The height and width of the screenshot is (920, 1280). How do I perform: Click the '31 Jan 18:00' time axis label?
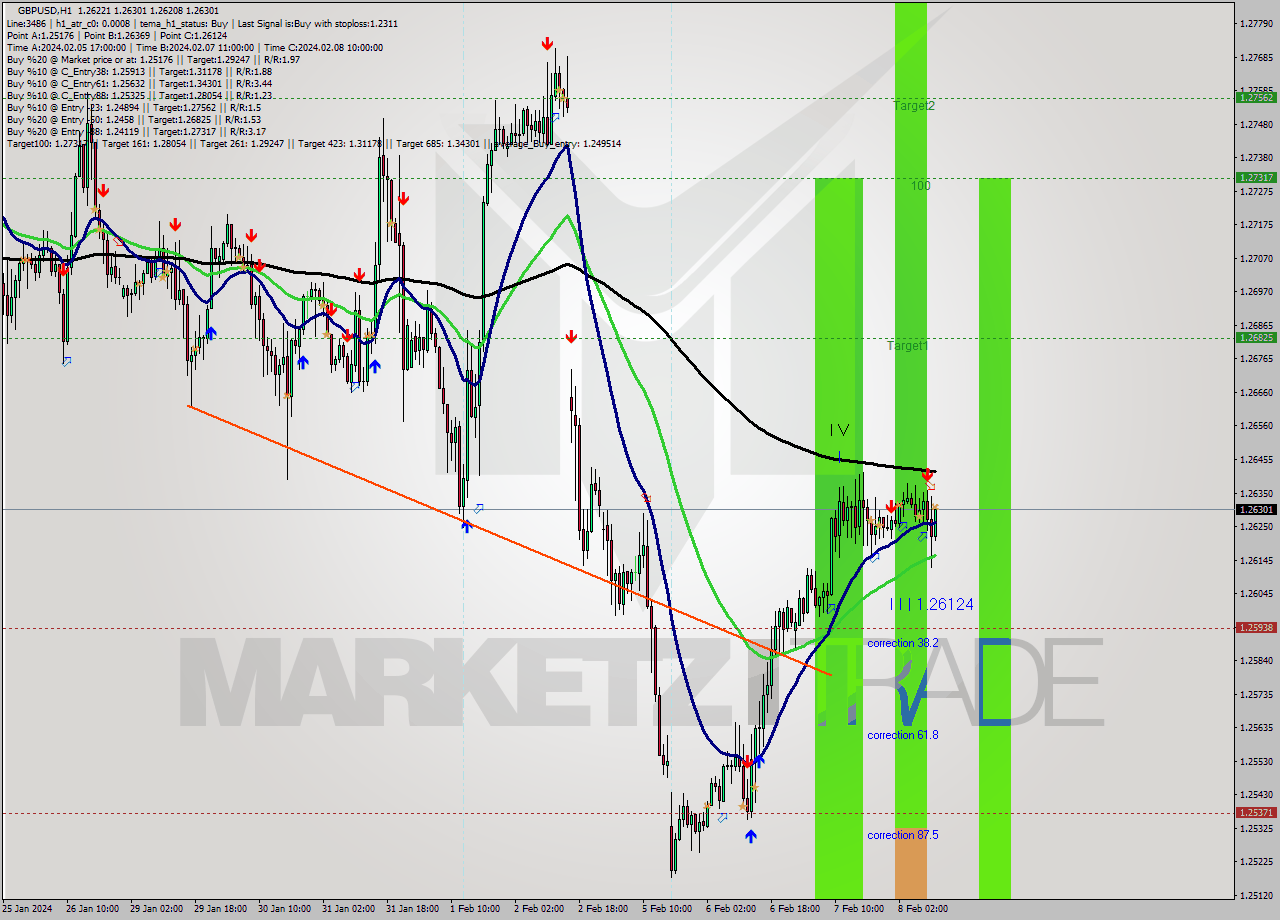coord(412,909)
